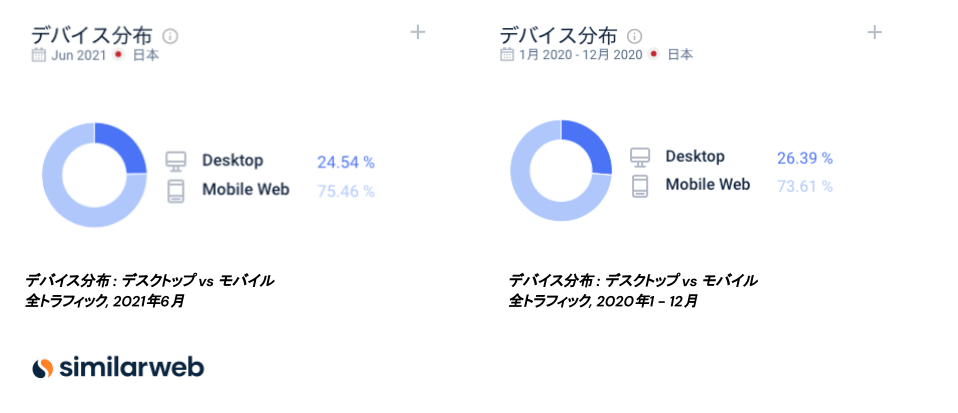Image resolution: width=958 pixels, height=413 pixels.
Task: Click the Similarweb logo
Action: (117, 367)
